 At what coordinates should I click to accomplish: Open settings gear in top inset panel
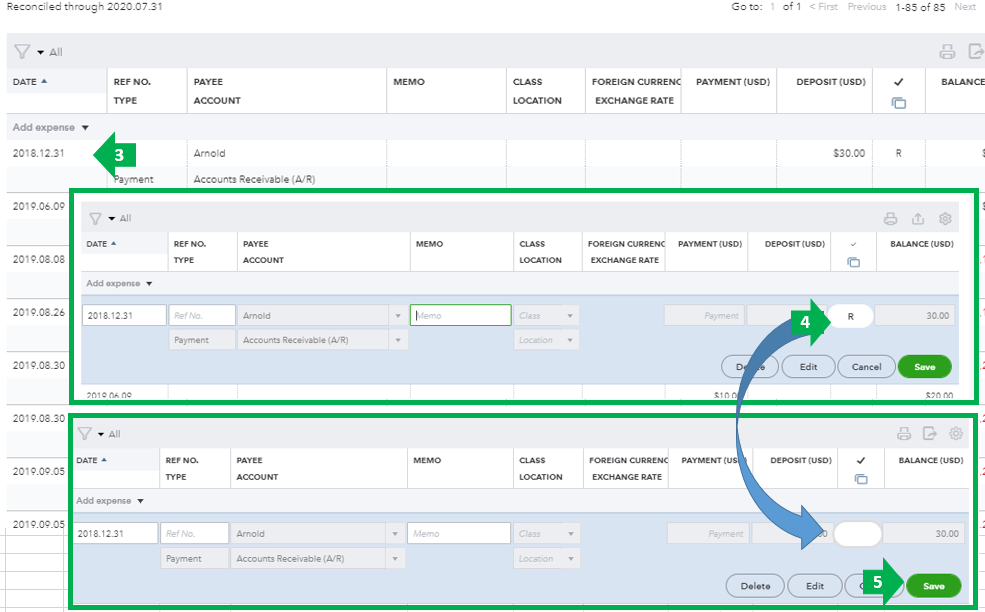tap(945, 219)
